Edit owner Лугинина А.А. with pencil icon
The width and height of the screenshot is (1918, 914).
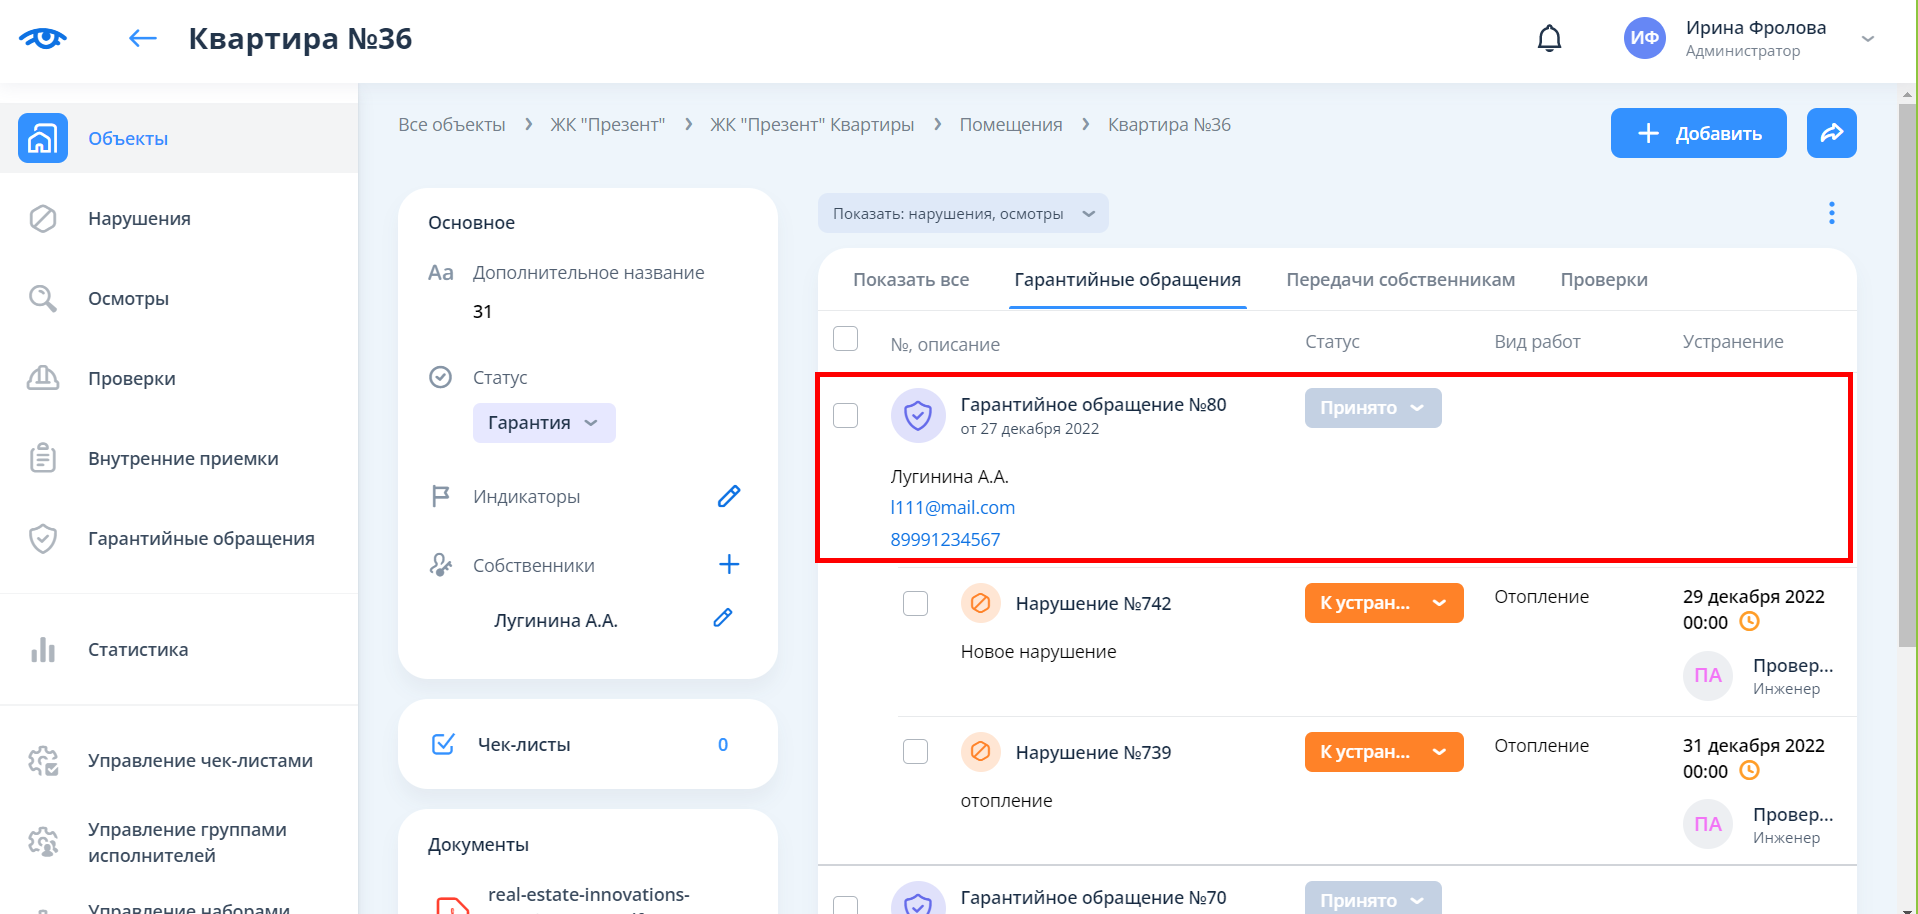[x=723, y=619]
